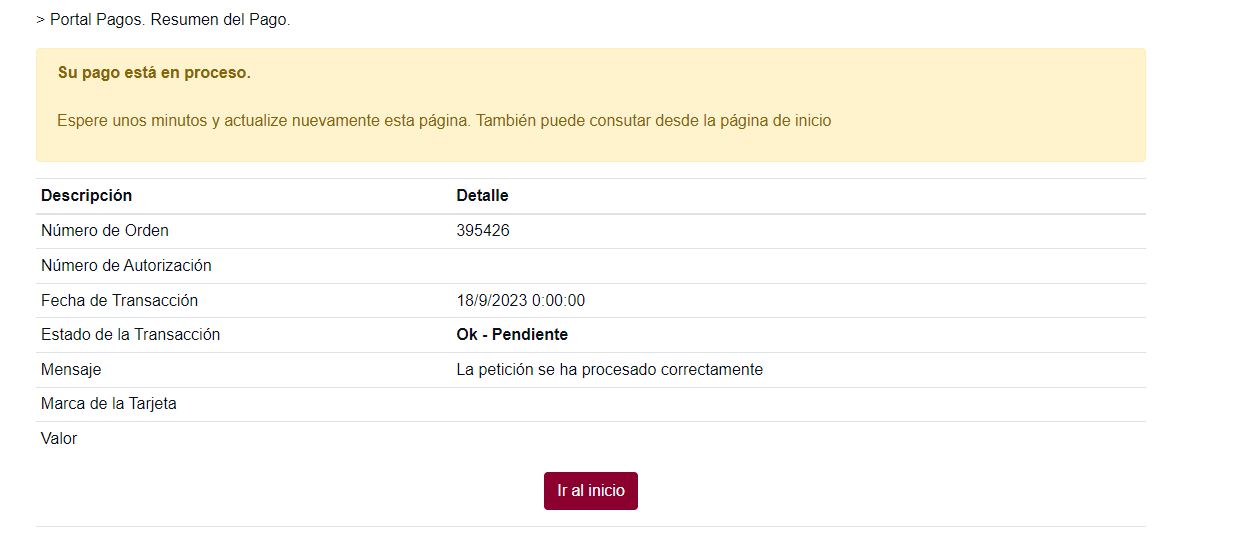Click the "Número de Autorización" row label

coord(126,266)
